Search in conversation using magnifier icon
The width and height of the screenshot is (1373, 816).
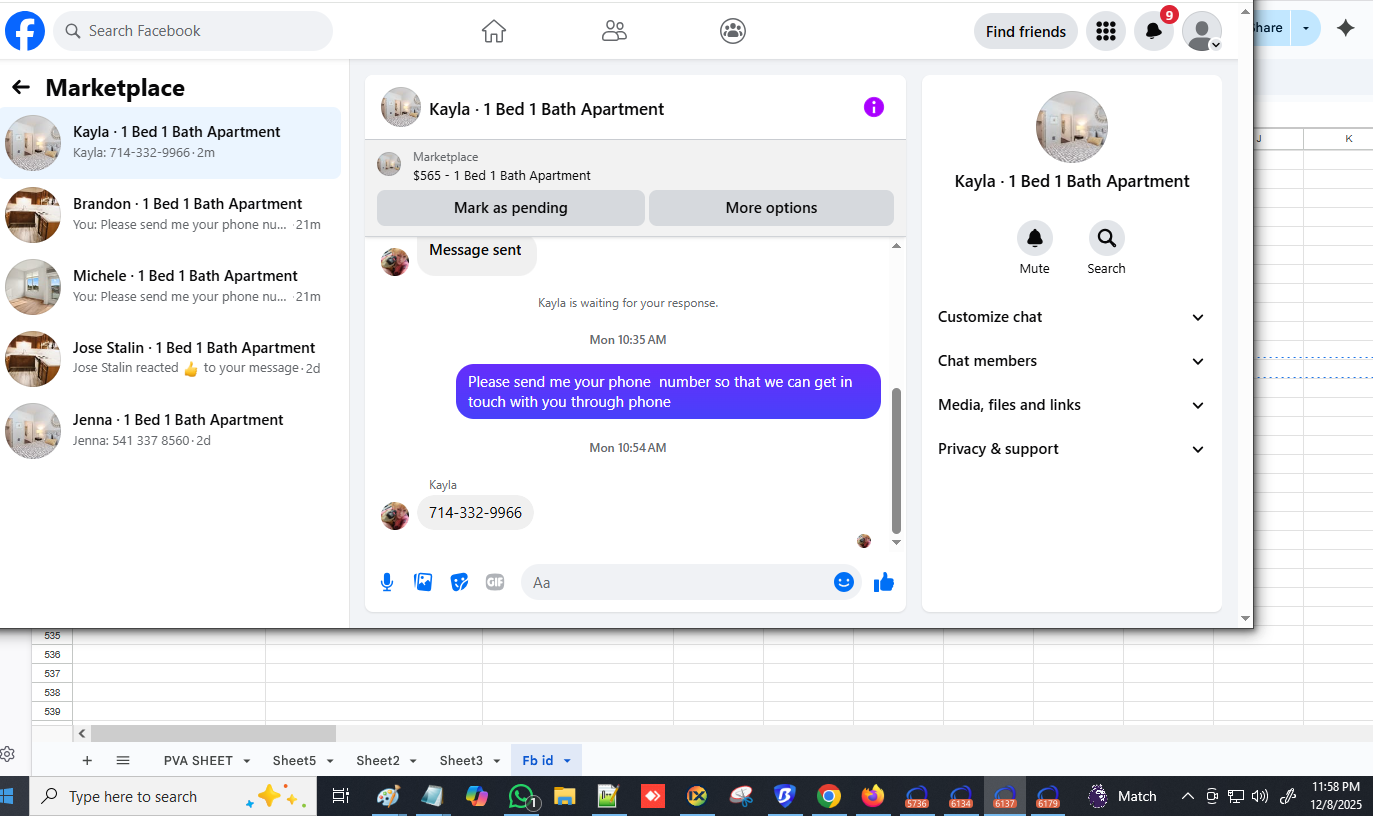pos(1107,238)
